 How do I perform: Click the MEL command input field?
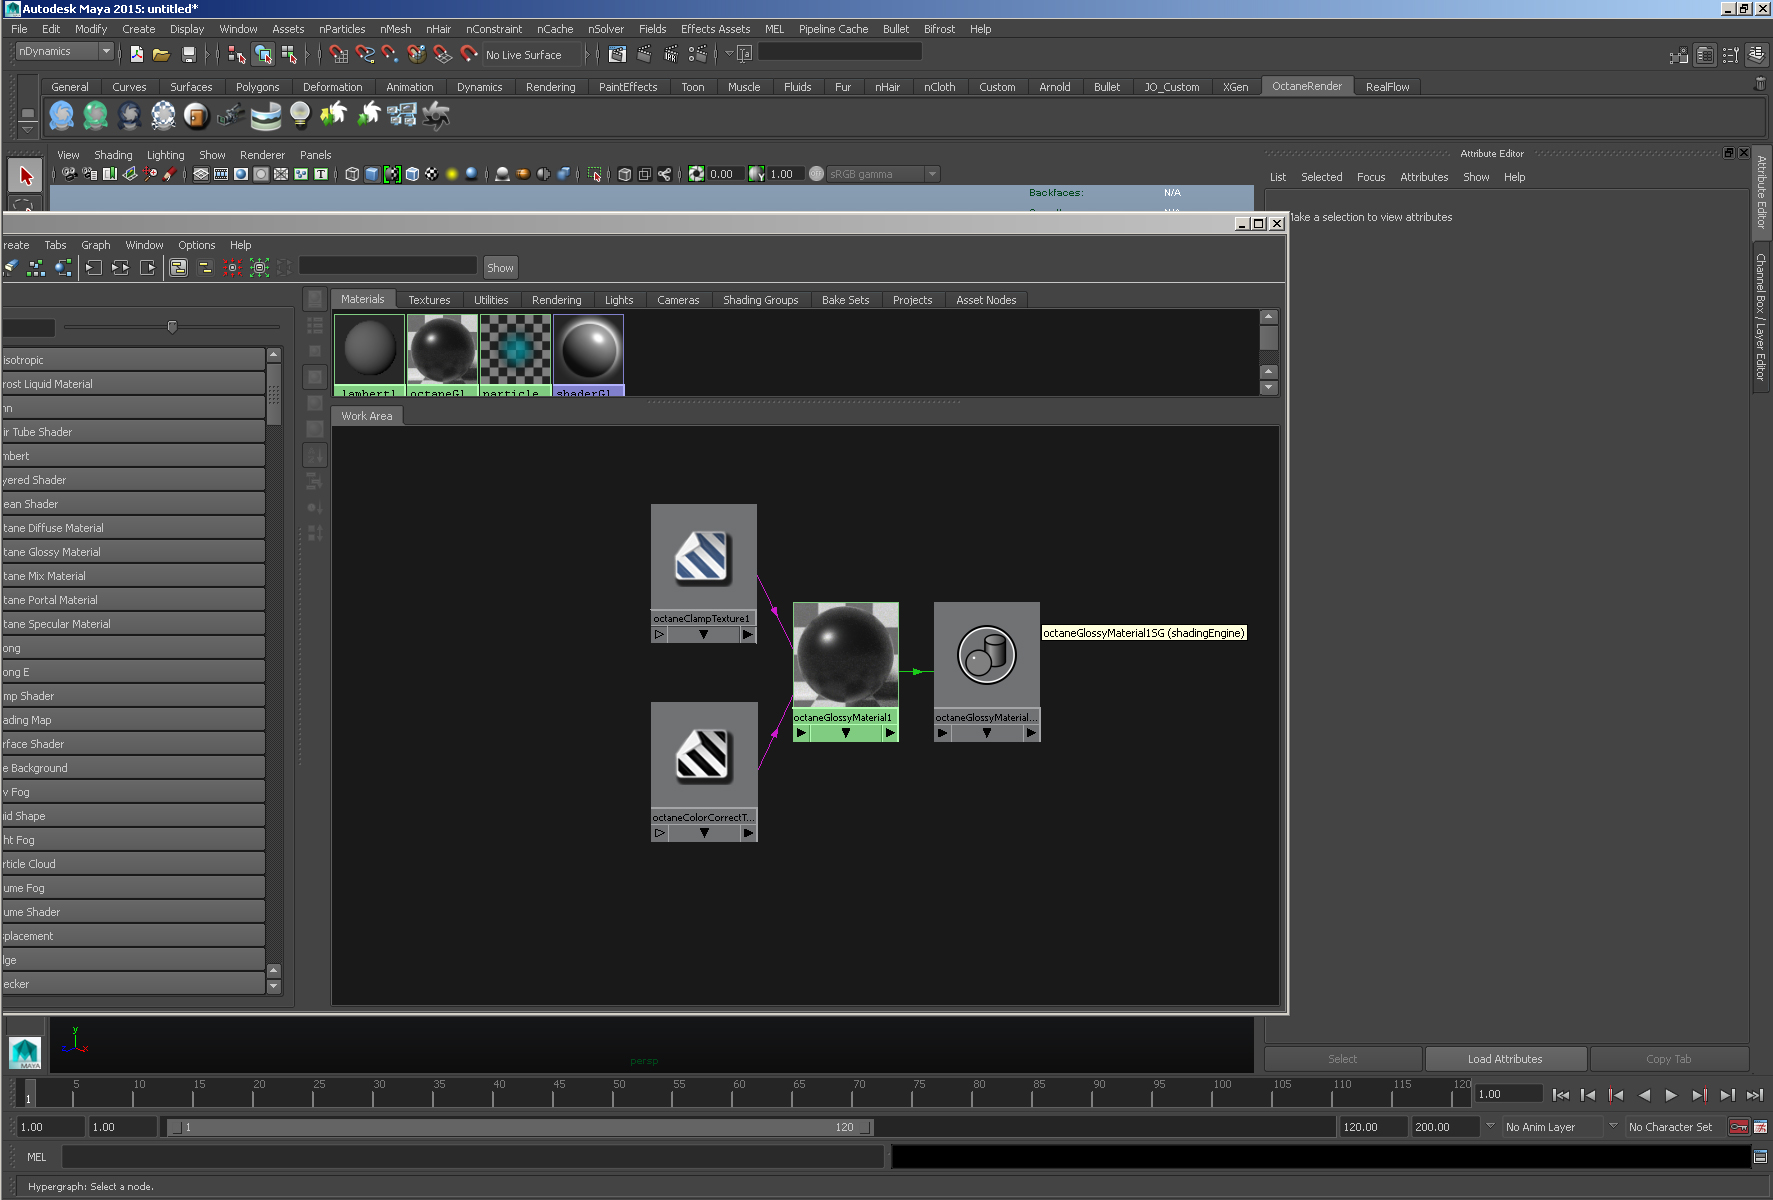point(473,1157)
